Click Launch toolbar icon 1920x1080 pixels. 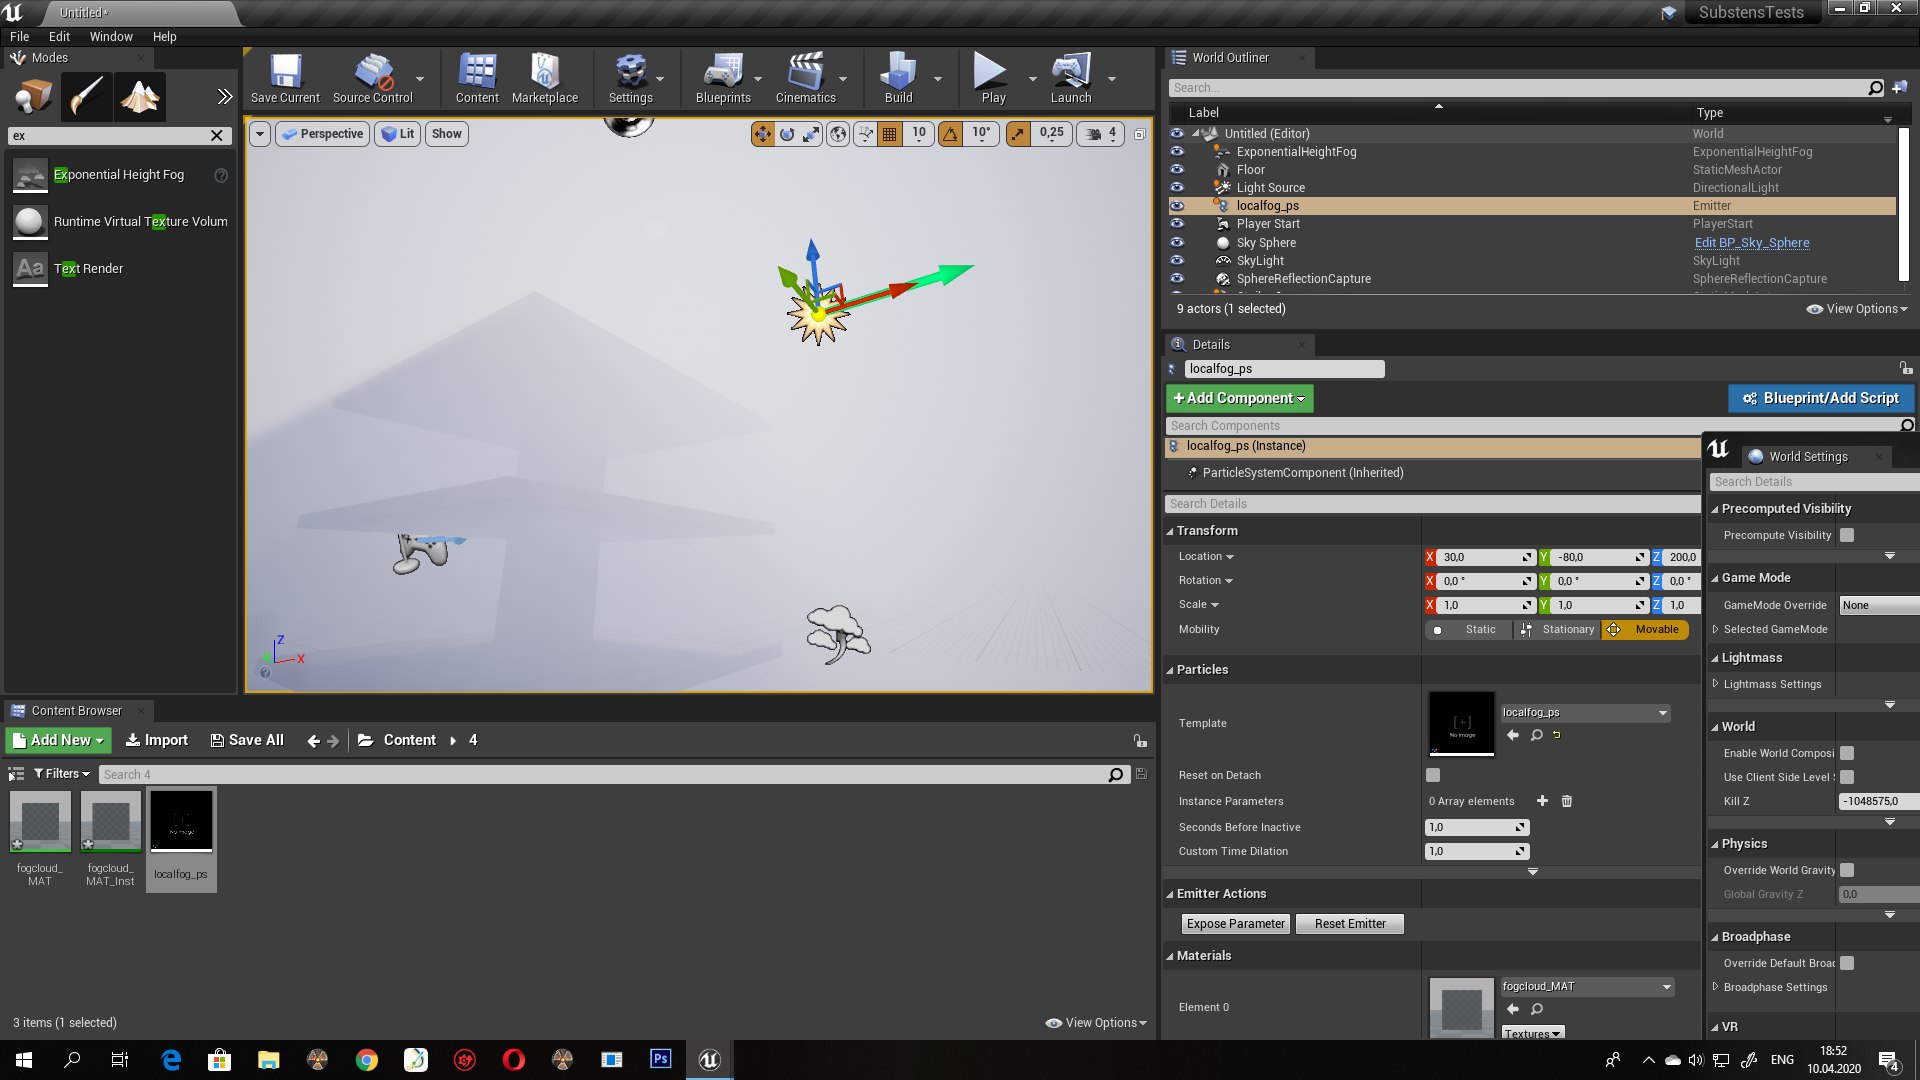(1071, 78)
